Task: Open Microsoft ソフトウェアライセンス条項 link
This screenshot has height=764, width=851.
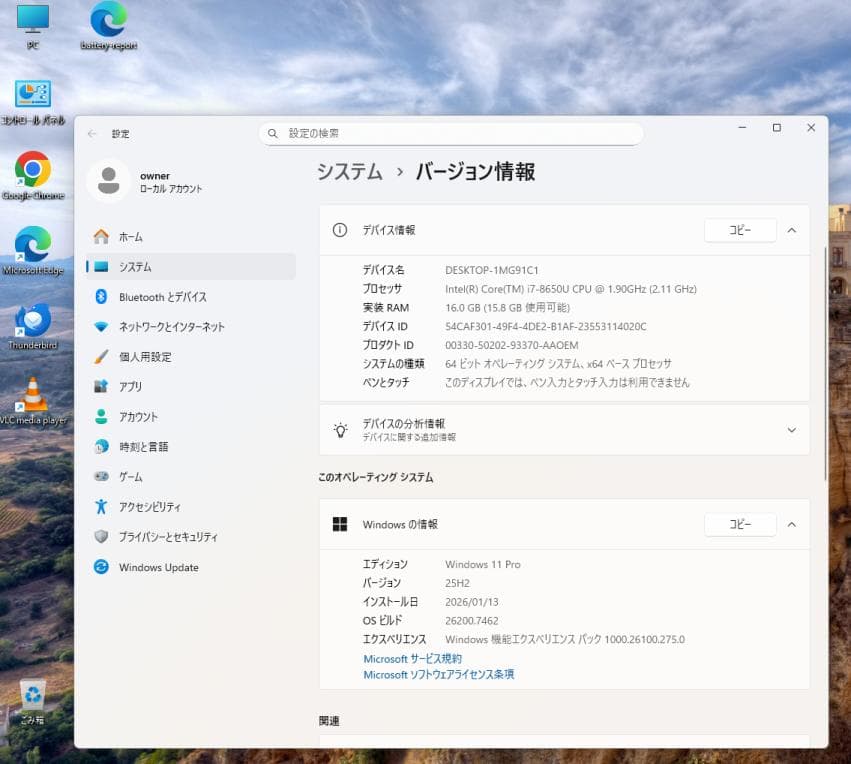Action: [x=439, y=674]
